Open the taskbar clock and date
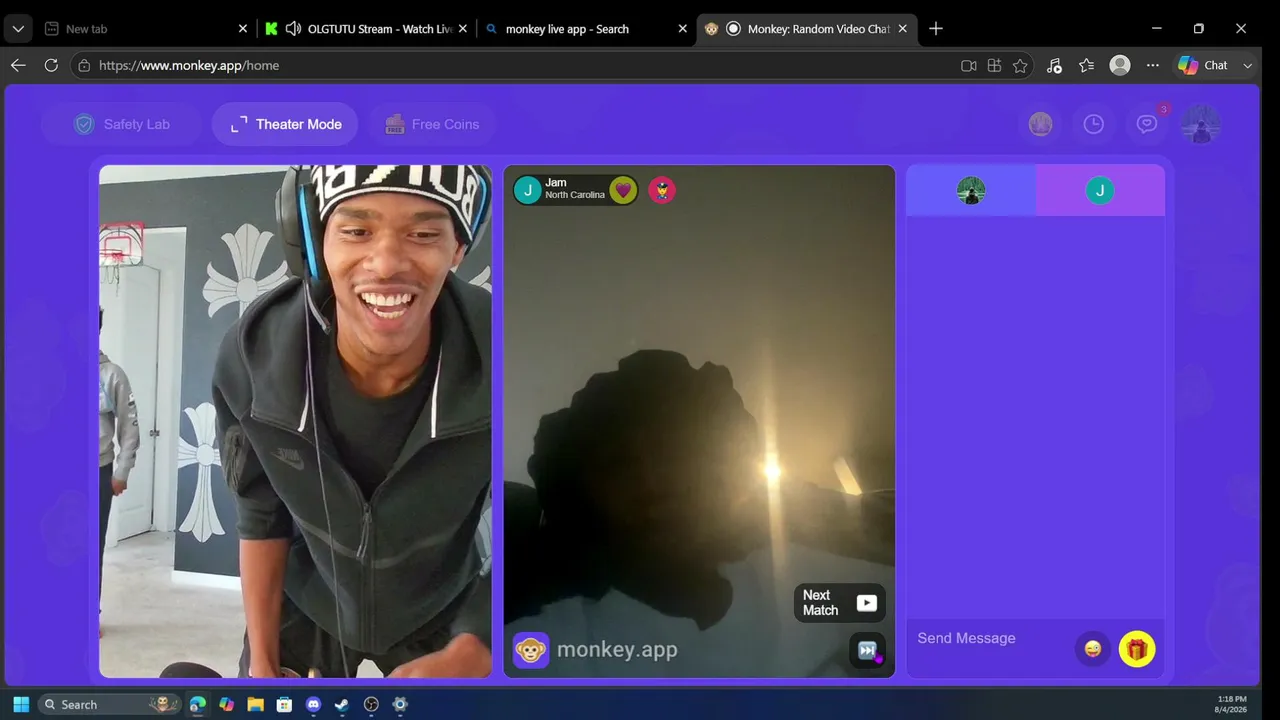The image size is (1280, 720). click(1232, 704)
